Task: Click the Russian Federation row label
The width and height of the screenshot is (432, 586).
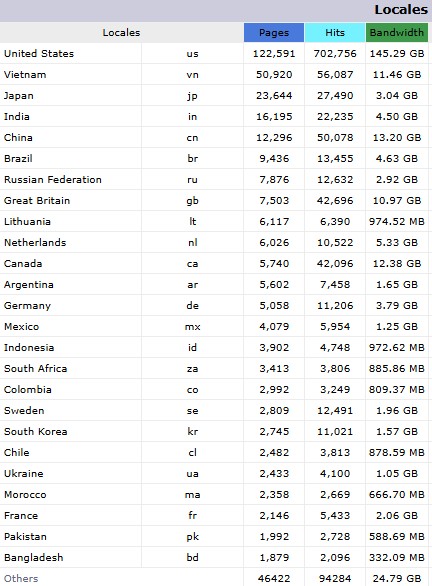Action: (53, 179)
